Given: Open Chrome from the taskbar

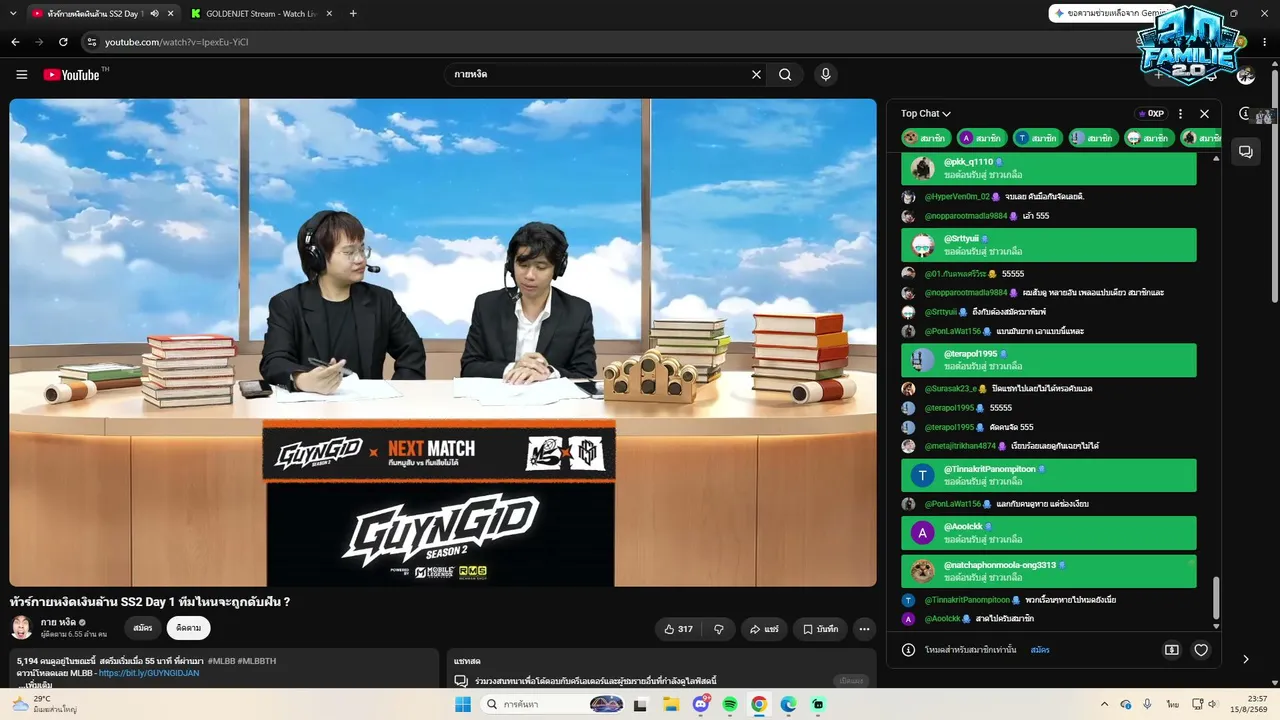Looking at the screenshot, I should (x=759, y=704).
